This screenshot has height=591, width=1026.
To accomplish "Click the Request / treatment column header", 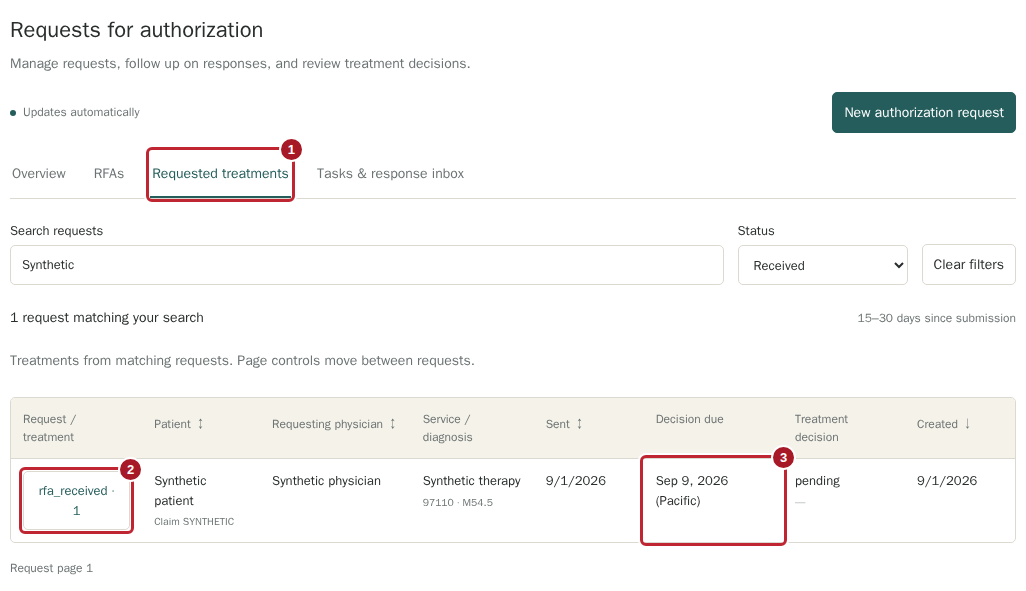I will point(49,428).
